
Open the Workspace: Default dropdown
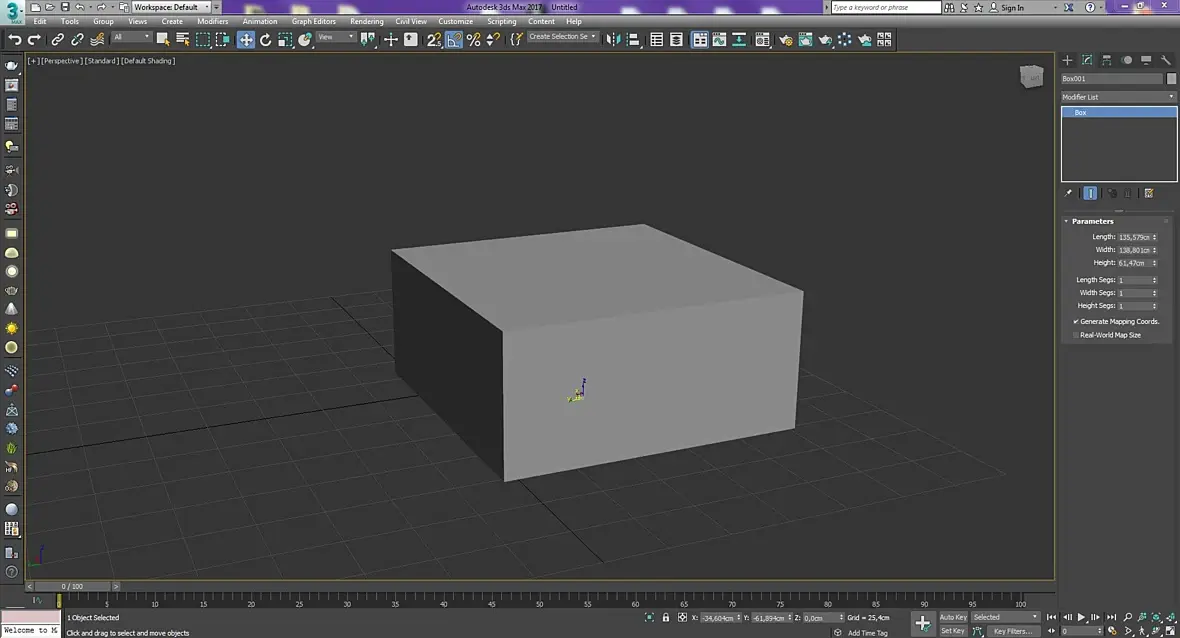point(172,7)
